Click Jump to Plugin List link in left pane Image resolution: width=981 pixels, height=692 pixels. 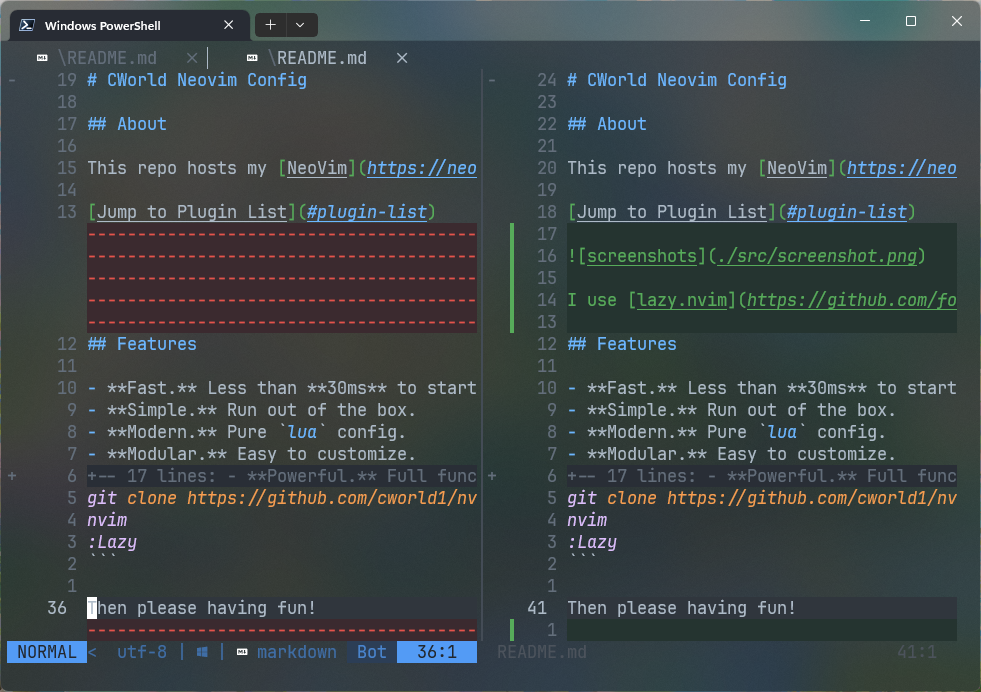[x=191, y=212]
